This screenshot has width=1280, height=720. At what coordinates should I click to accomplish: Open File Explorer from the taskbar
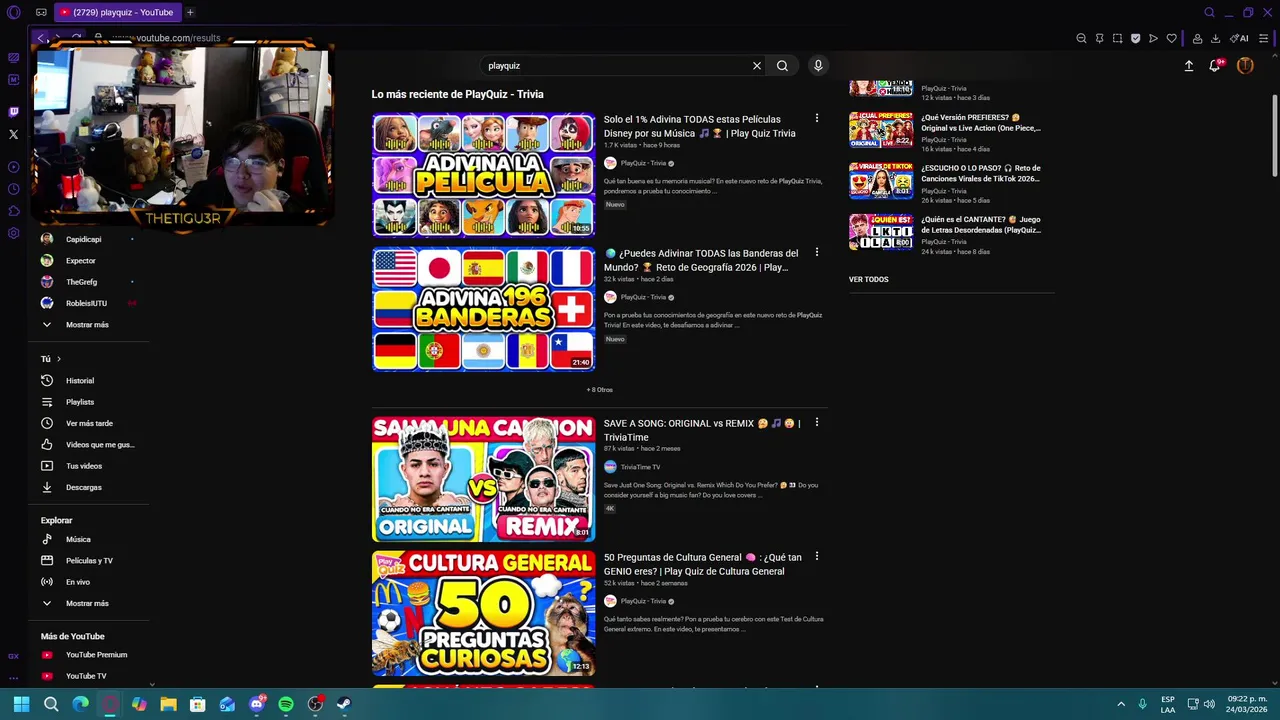point(168,704)
